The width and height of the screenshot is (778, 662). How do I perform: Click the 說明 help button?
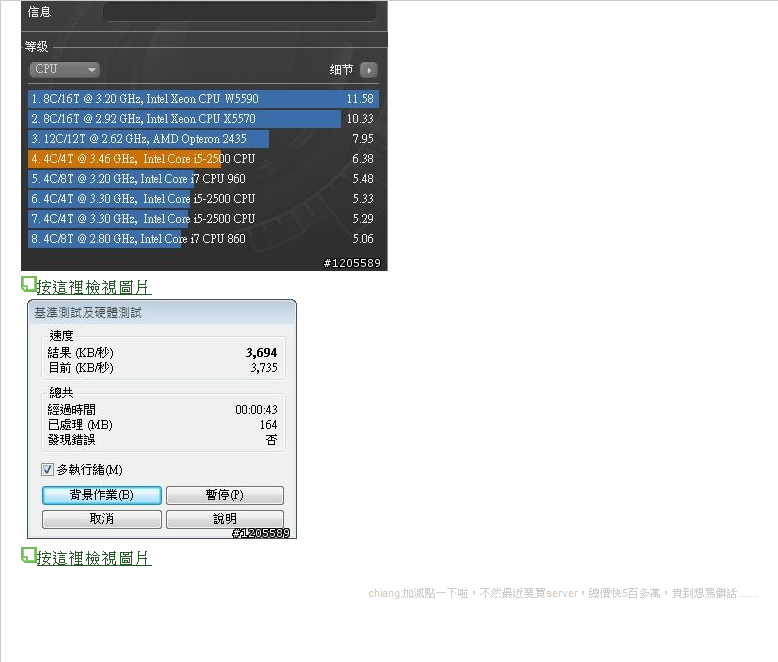[225, 519]
